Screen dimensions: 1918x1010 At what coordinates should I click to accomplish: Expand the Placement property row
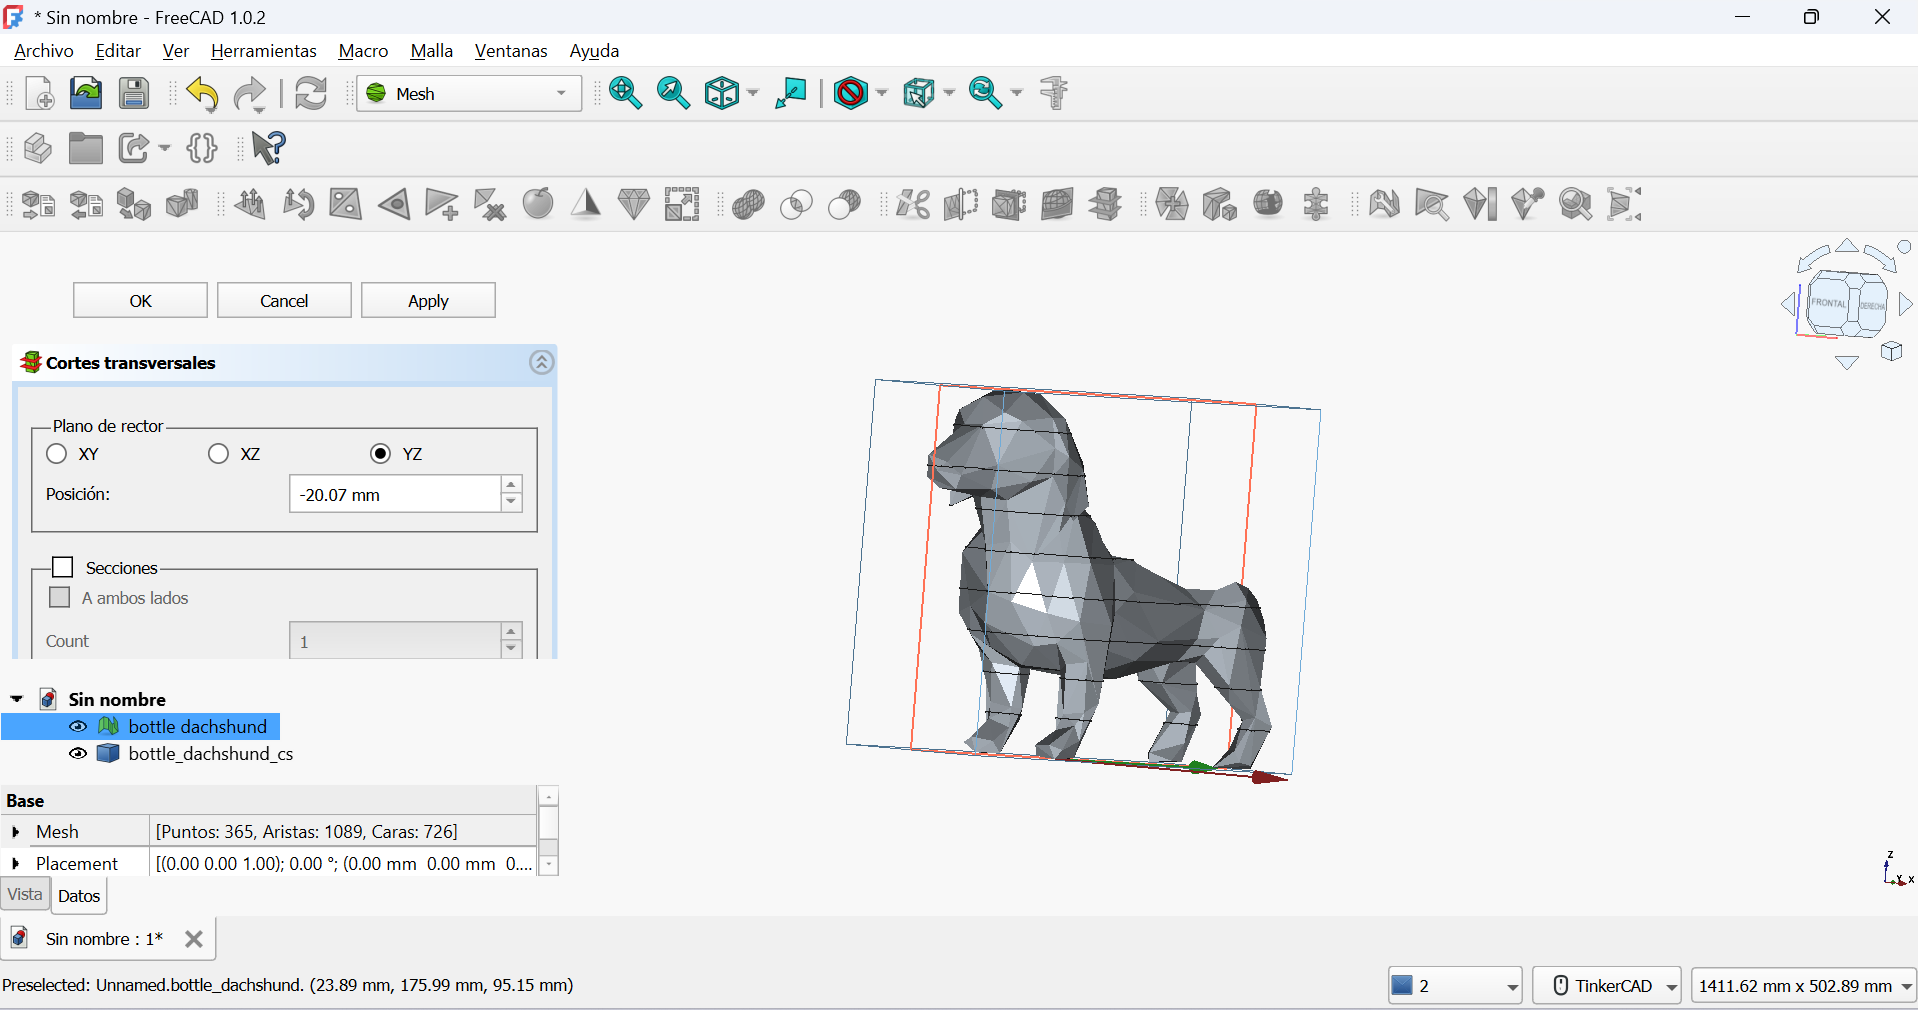click(x=16, y=863)
